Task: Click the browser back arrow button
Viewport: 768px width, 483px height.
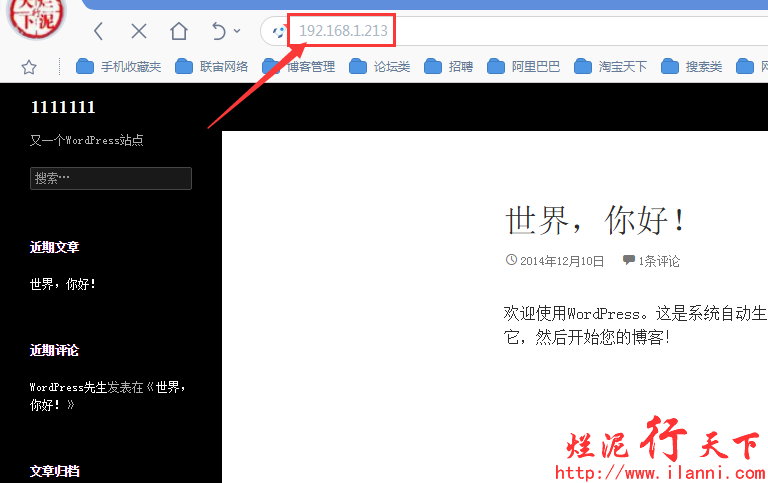Action: point(98,31)
